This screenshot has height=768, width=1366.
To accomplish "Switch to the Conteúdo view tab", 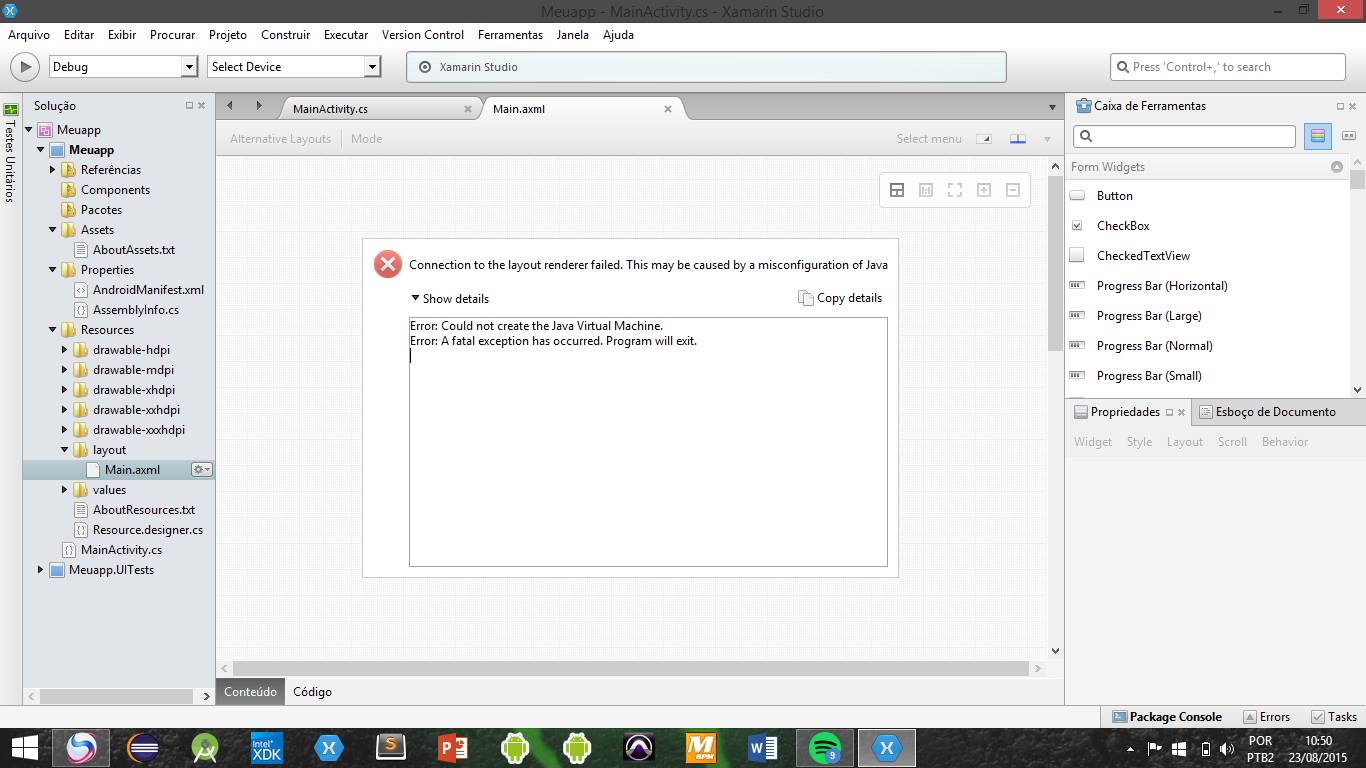I will point(250,692).
